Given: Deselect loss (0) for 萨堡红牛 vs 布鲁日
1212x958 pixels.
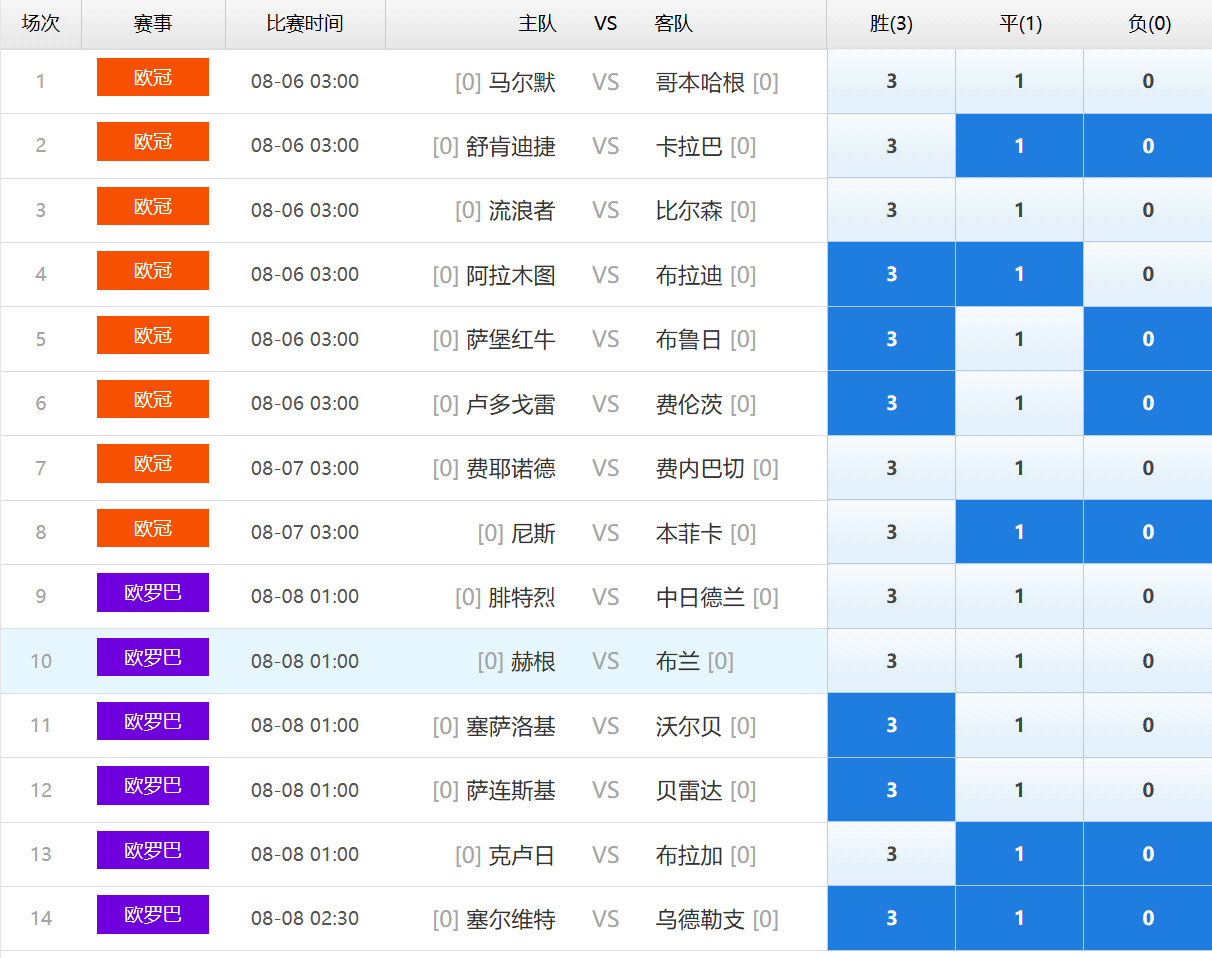Looking at the screenshot, I should [x=1148, y=339].
